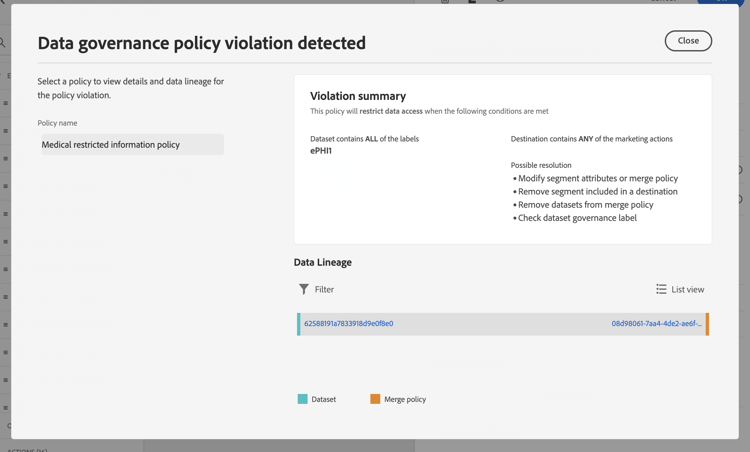Click the search magnifier behind the dialog
The width and height of the screenshot is (750, 452).
[3, 42]
